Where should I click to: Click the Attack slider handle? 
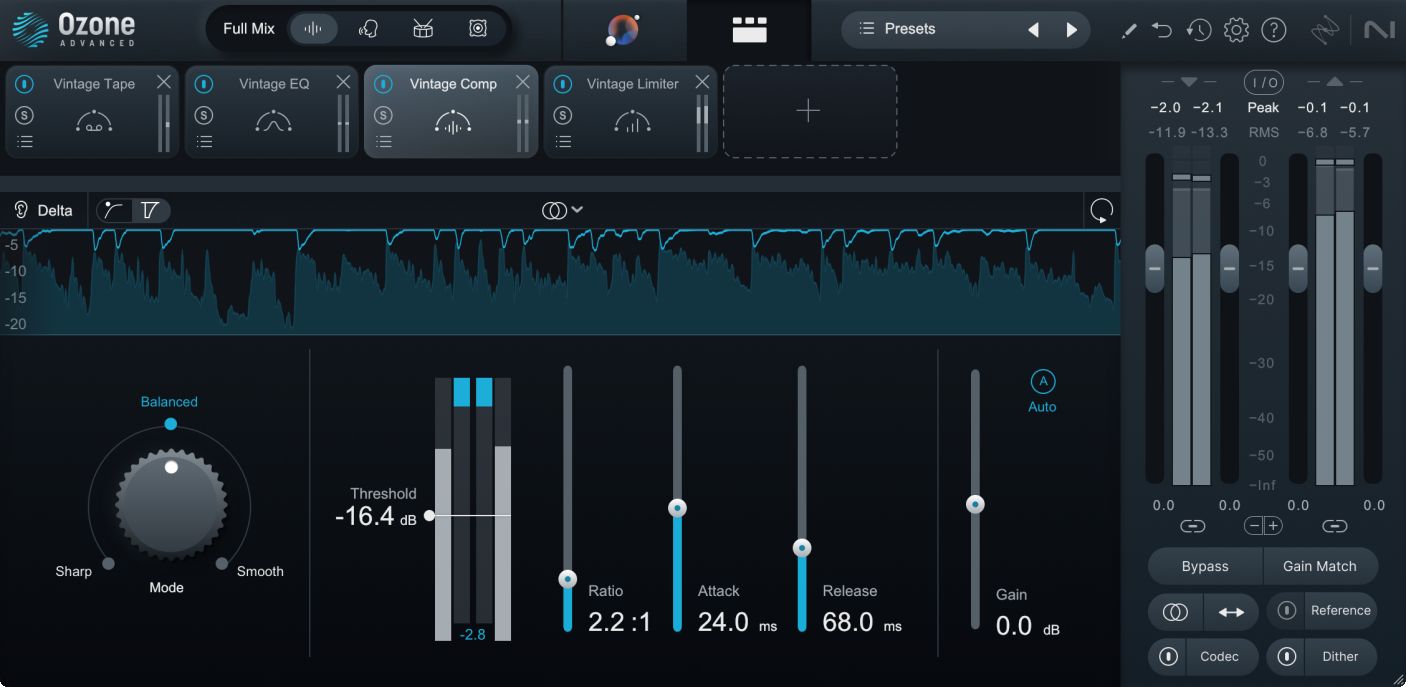coord(677,508)
